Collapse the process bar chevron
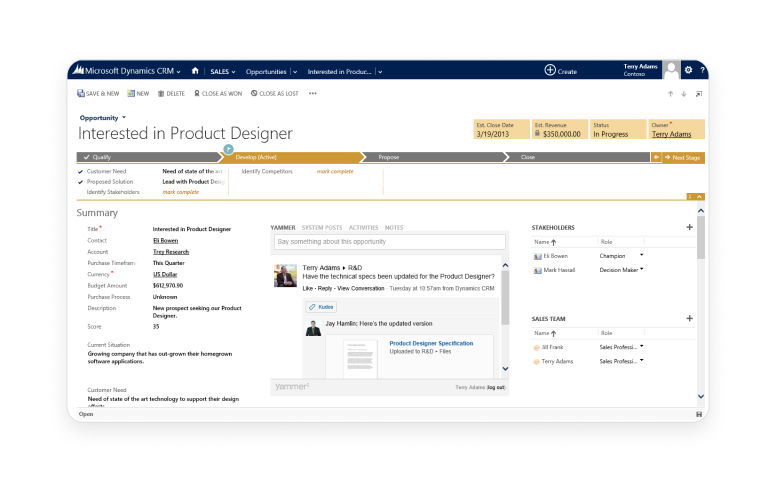Screen dimensions: 776x482 coord(699,196)
